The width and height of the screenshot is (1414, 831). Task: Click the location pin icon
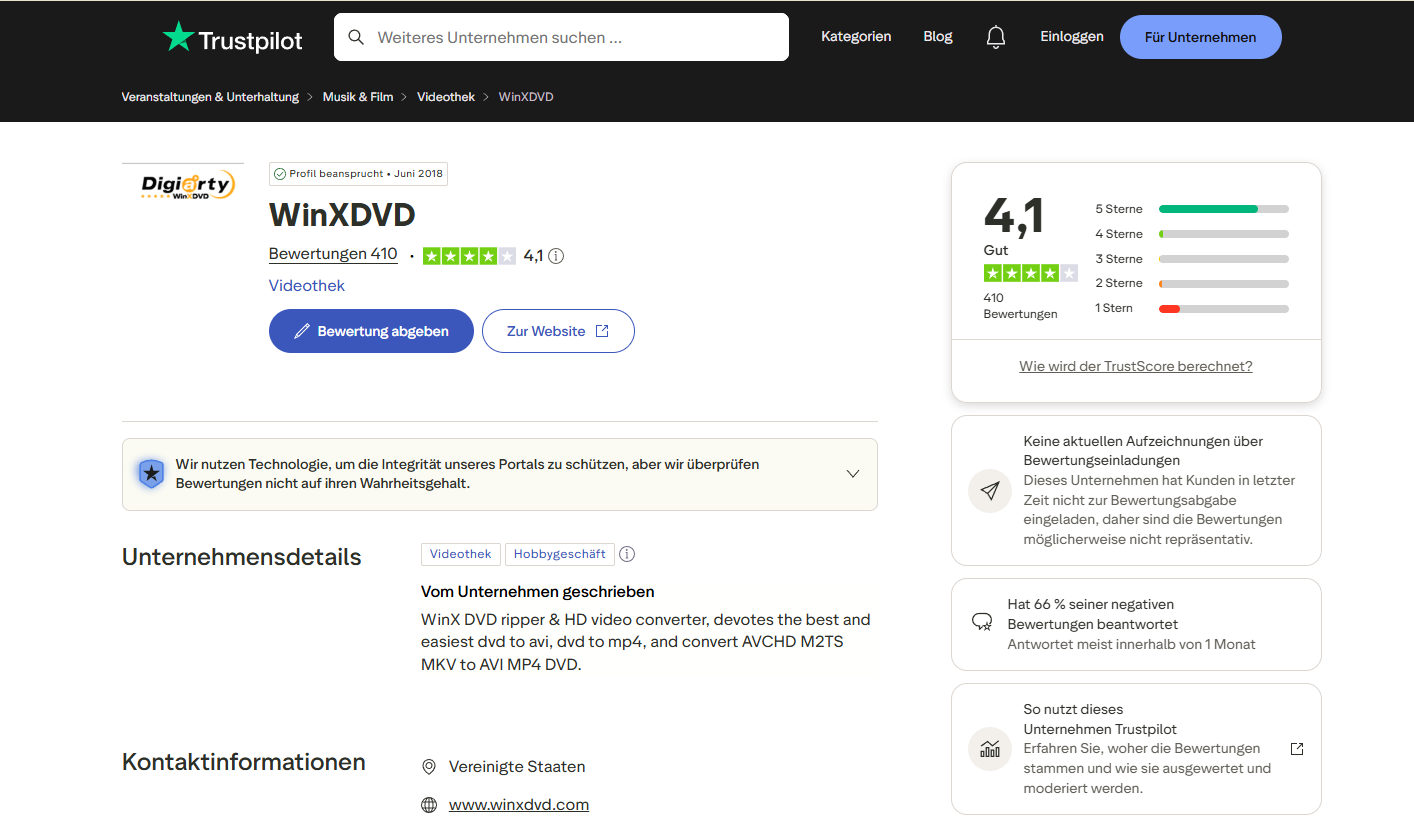(x=429, y=767)
